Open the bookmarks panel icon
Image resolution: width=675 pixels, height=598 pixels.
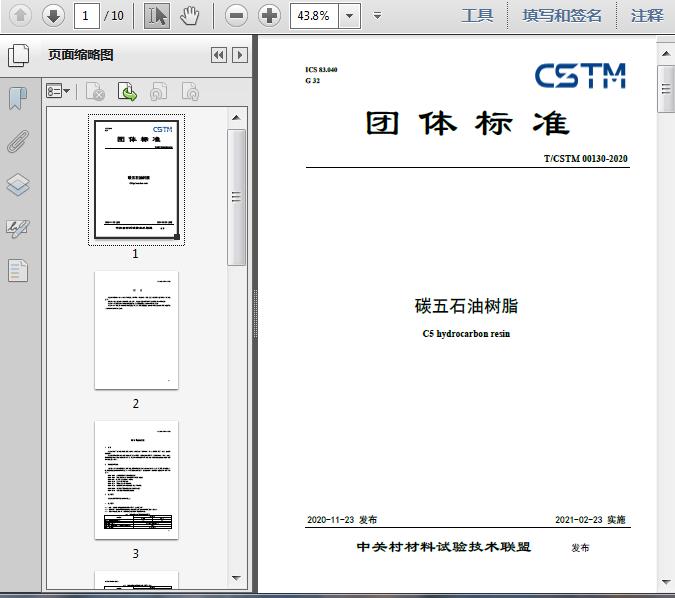[x=18, y=98]
